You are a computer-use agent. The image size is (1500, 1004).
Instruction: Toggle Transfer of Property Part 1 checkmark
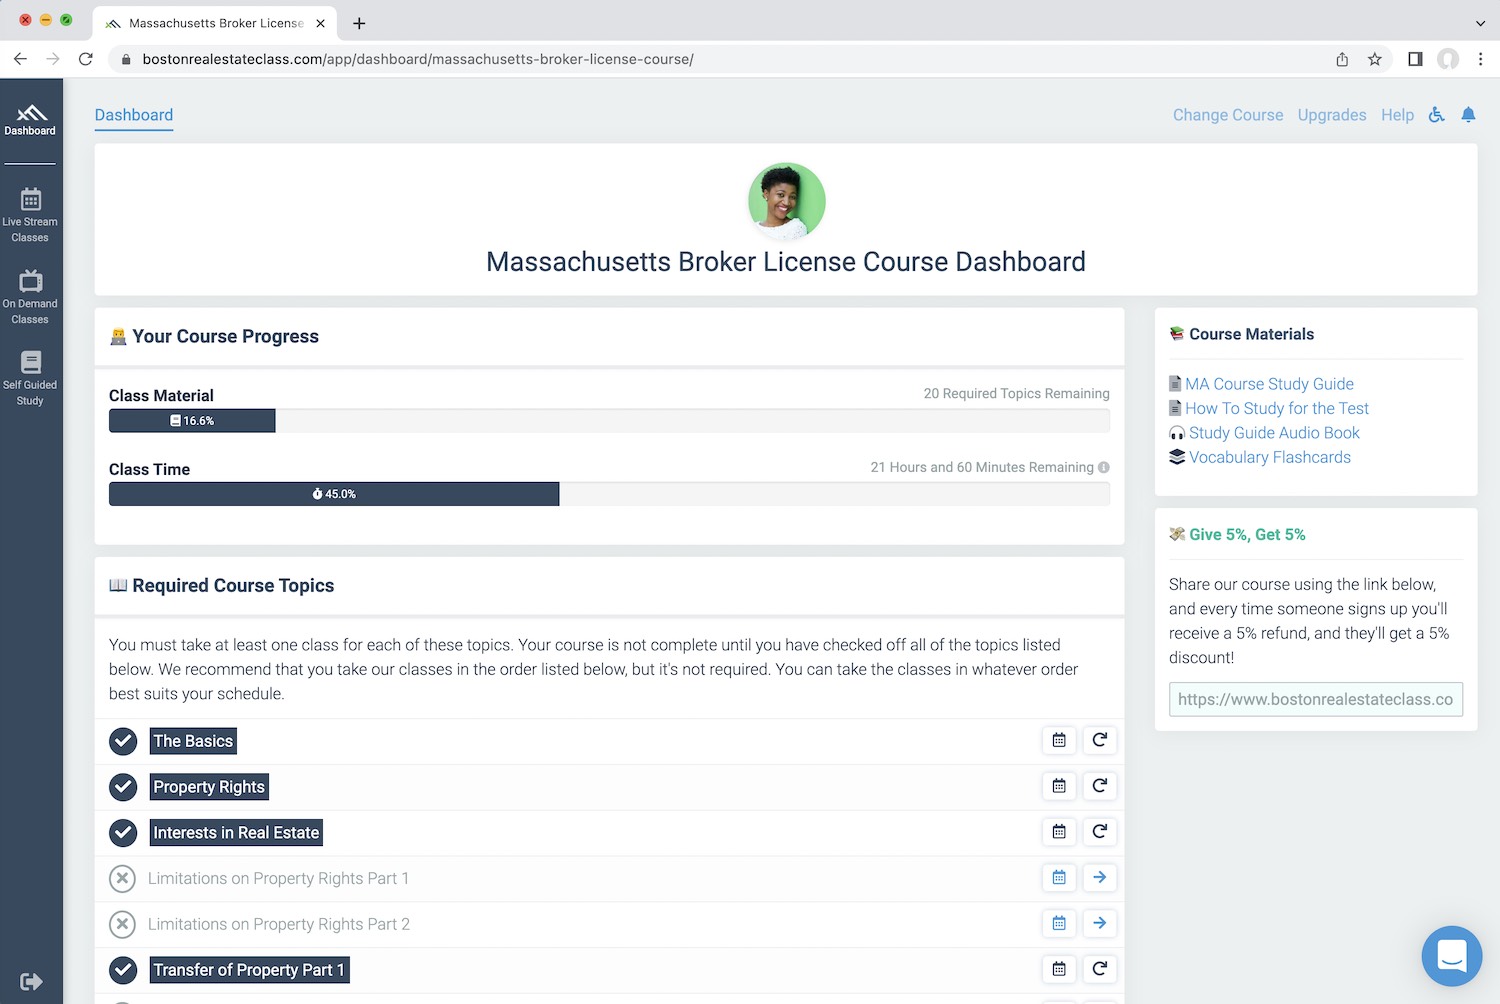123,970
